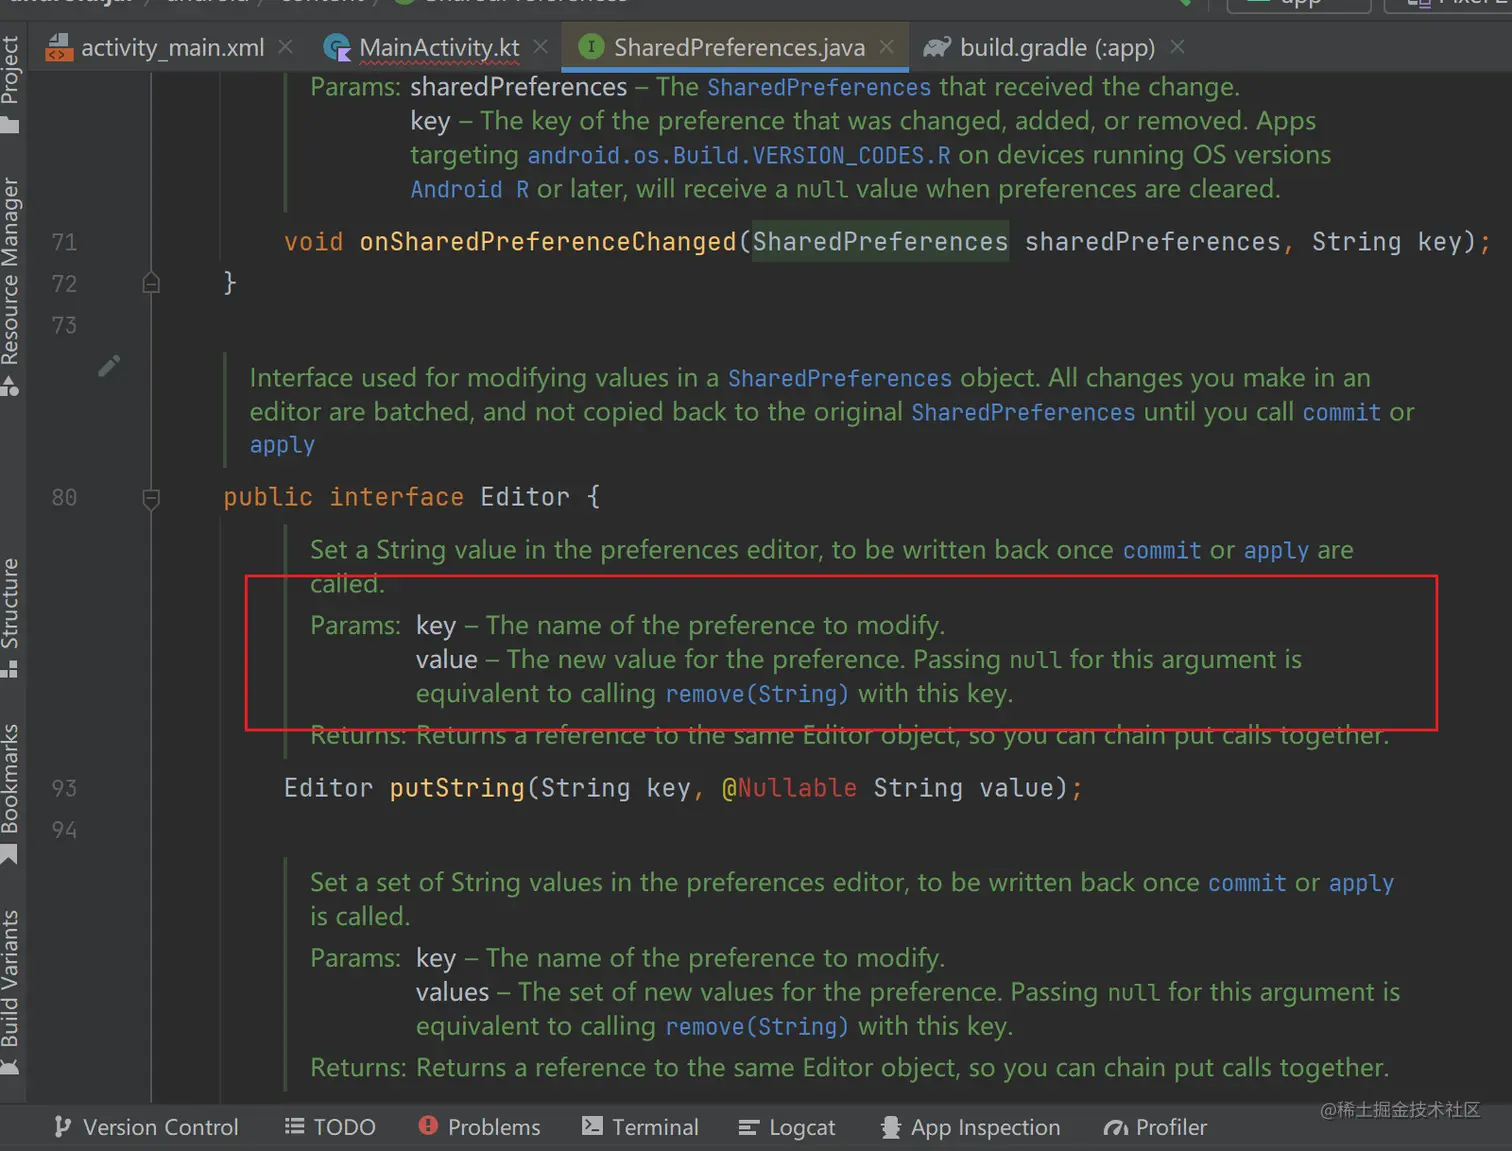This screenshot has height=1151, width=1512.
Task: Follow the remove(String) link in putString doc
Action: pyautogui.click(x=757, y=694)
